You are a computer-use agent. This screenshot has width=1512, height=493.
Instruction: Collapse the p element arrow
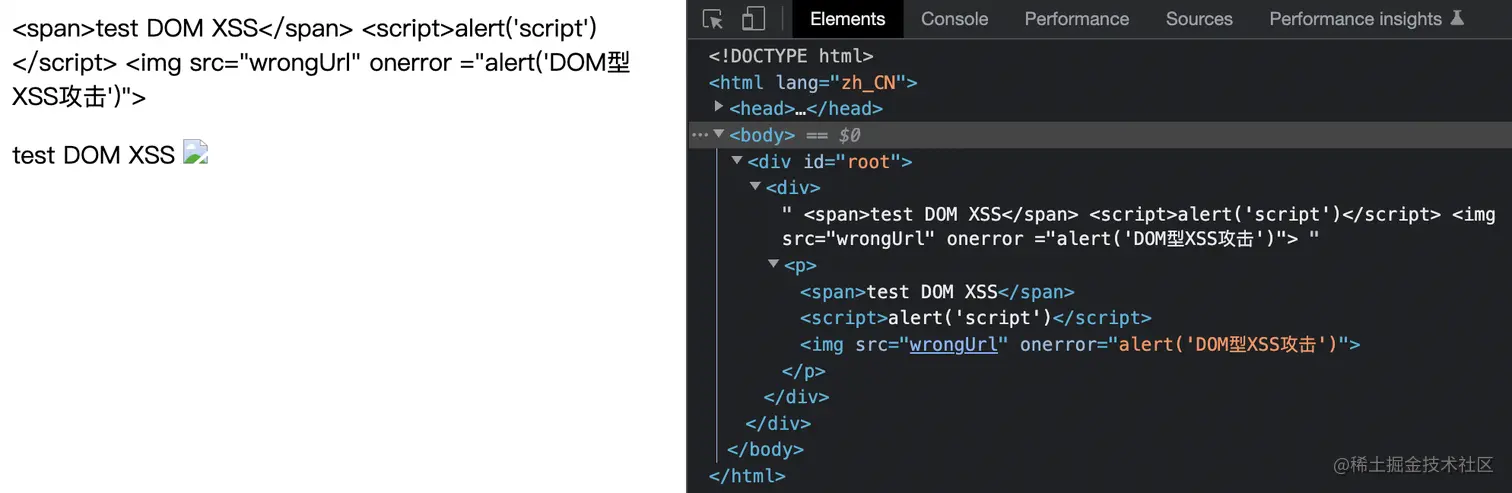coord(773,264)
